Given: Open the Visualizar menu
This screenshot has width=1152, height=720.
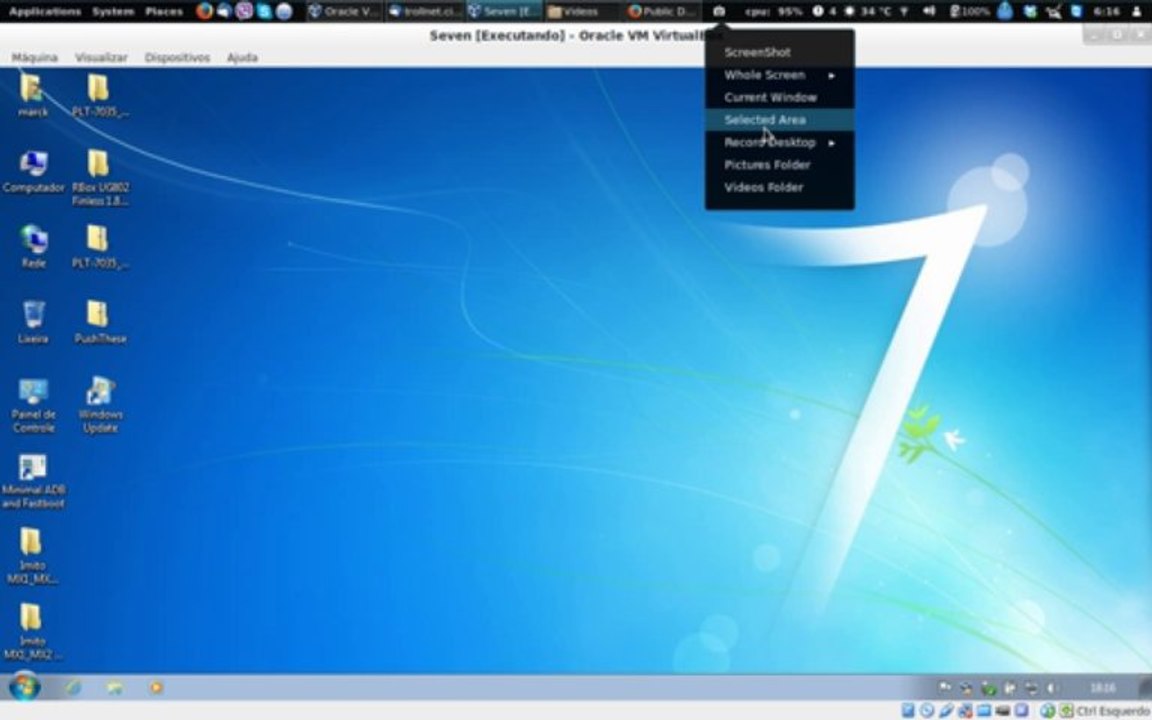Looking at the screenshot, I should tap(101, 57).
